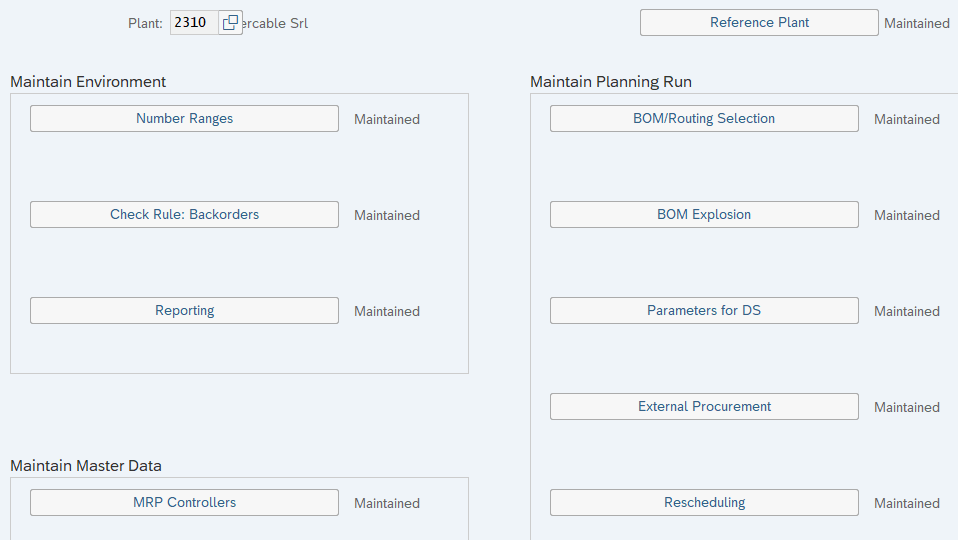
Task: Select External Procurement button
Action: (704, 407)
